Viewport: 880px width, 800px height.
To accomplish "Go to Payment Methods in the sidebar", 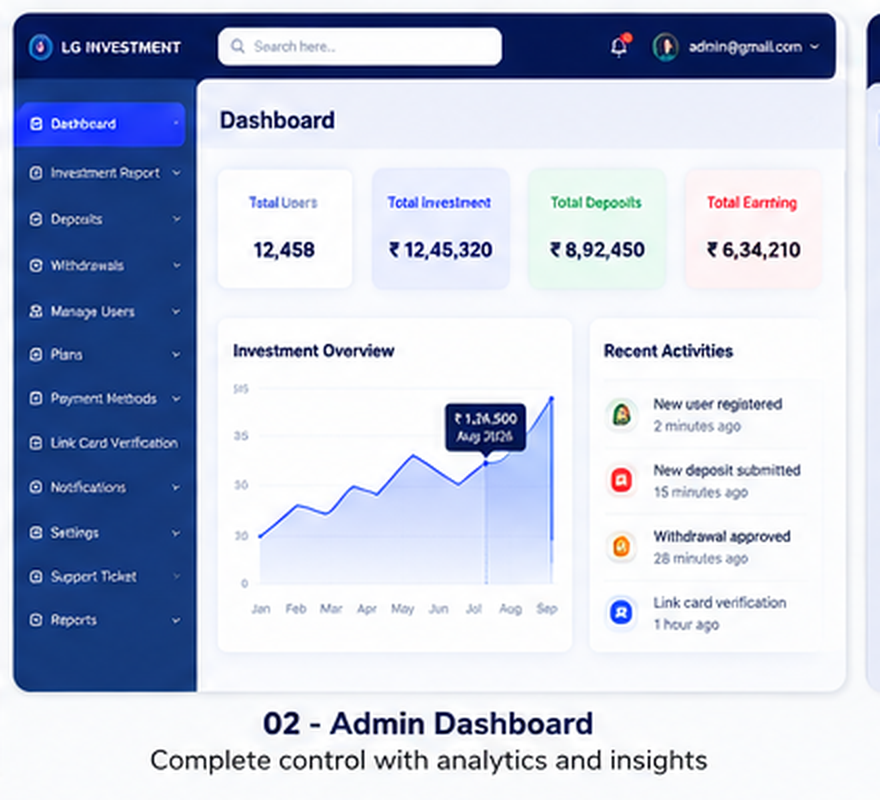I will (x=104, y=399).
